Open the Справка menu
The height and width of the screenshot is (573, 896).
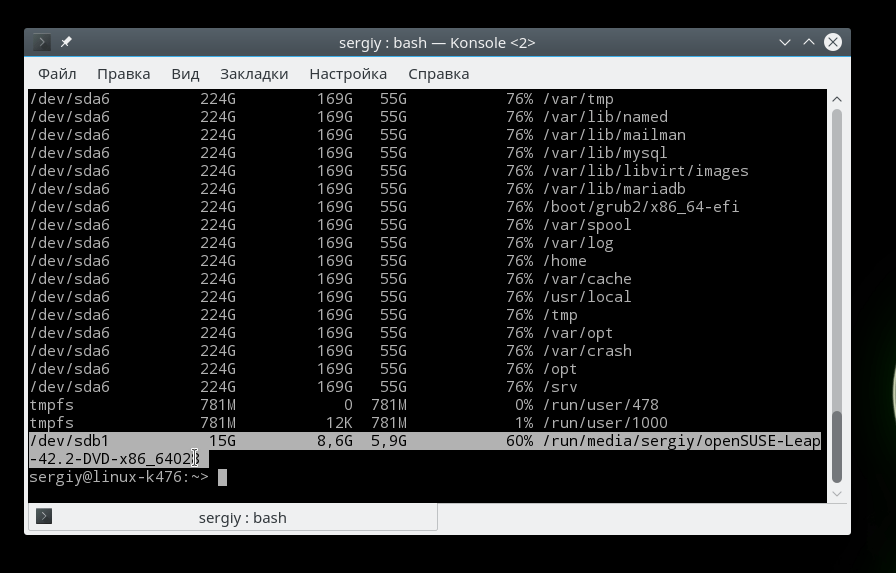(438, 74)
